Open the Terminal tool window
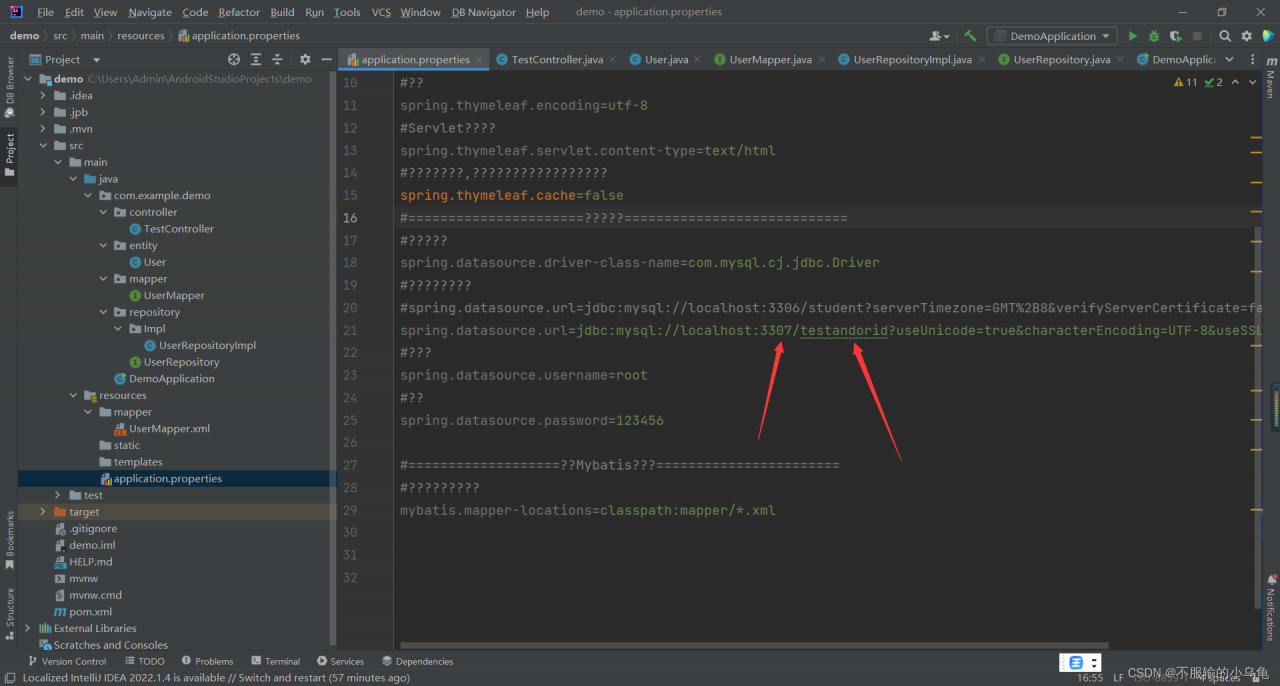This screenshot has height=686, width=1280. tap(275, 661)
